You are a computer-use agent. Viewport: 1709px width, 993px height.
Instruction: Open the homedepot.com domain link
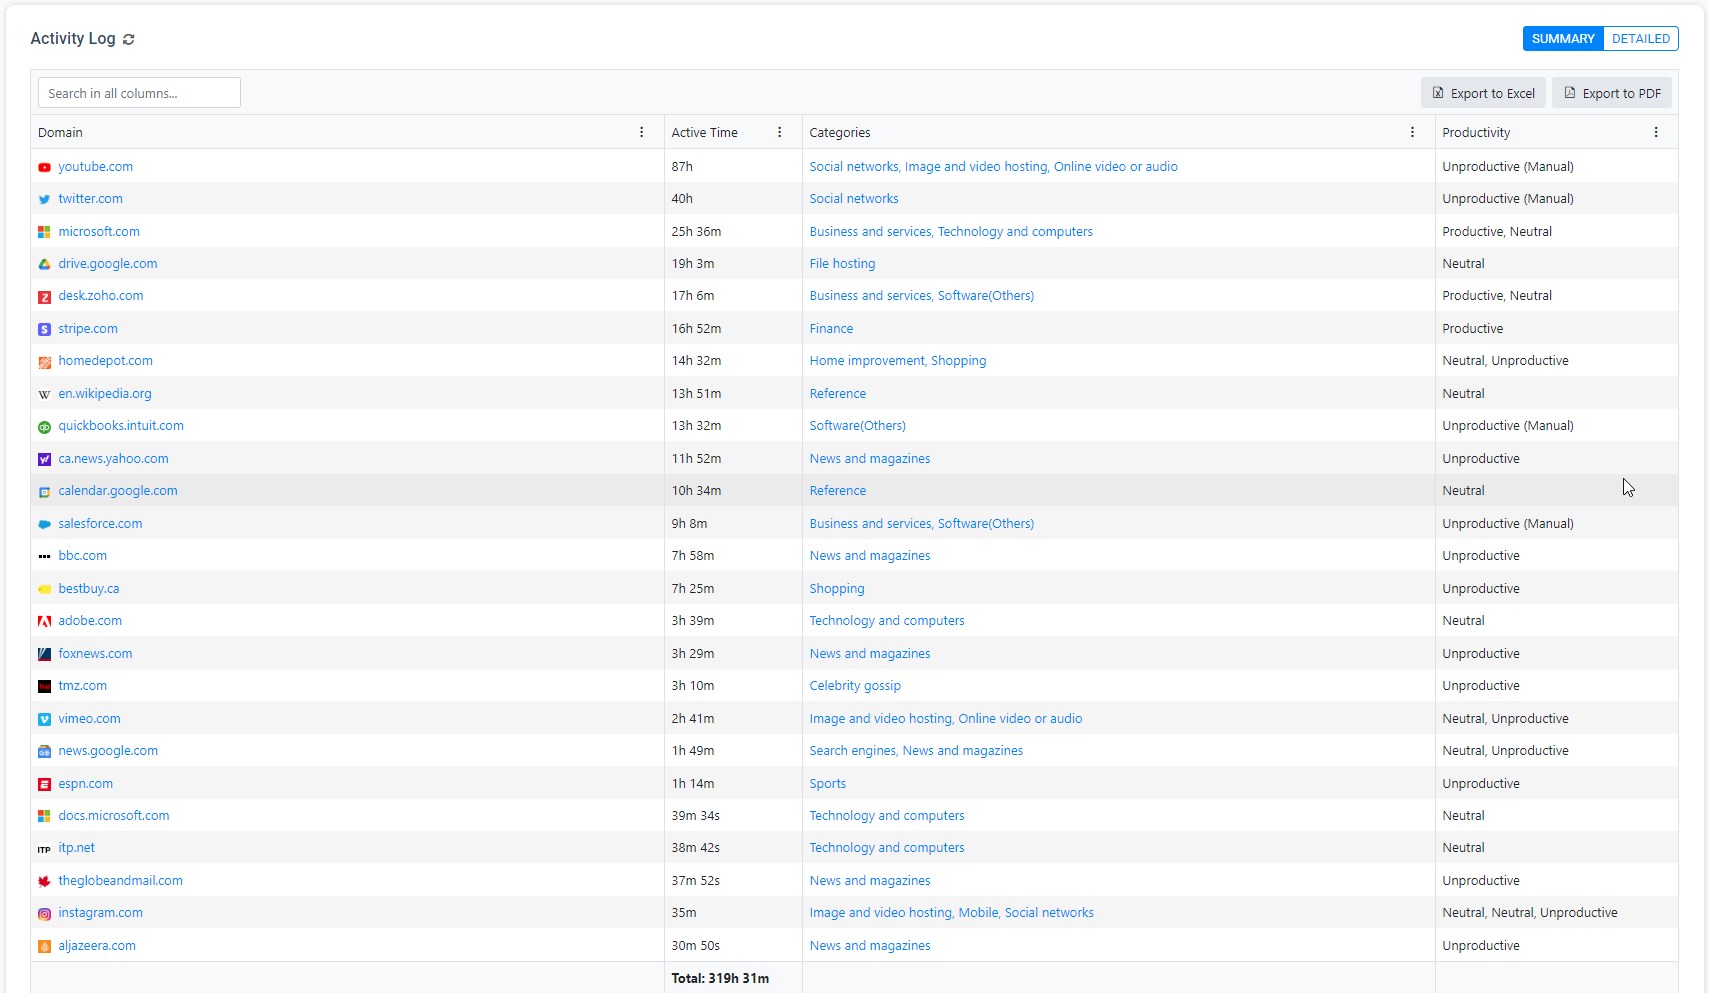click(105, 361)
